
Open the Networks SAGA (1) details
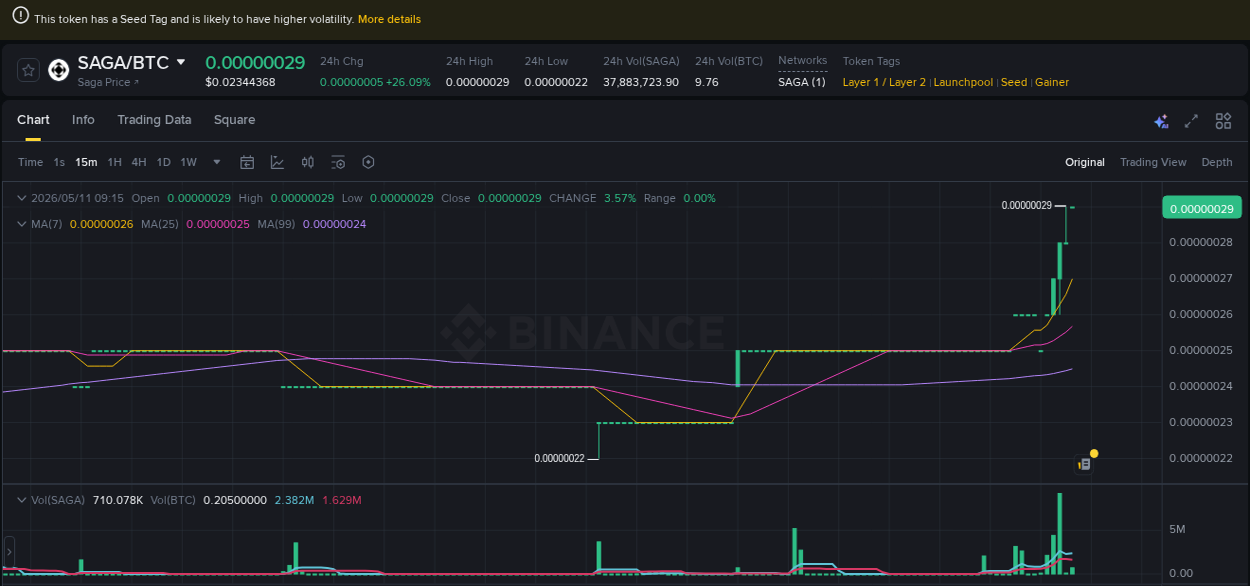tap(802, 82)
